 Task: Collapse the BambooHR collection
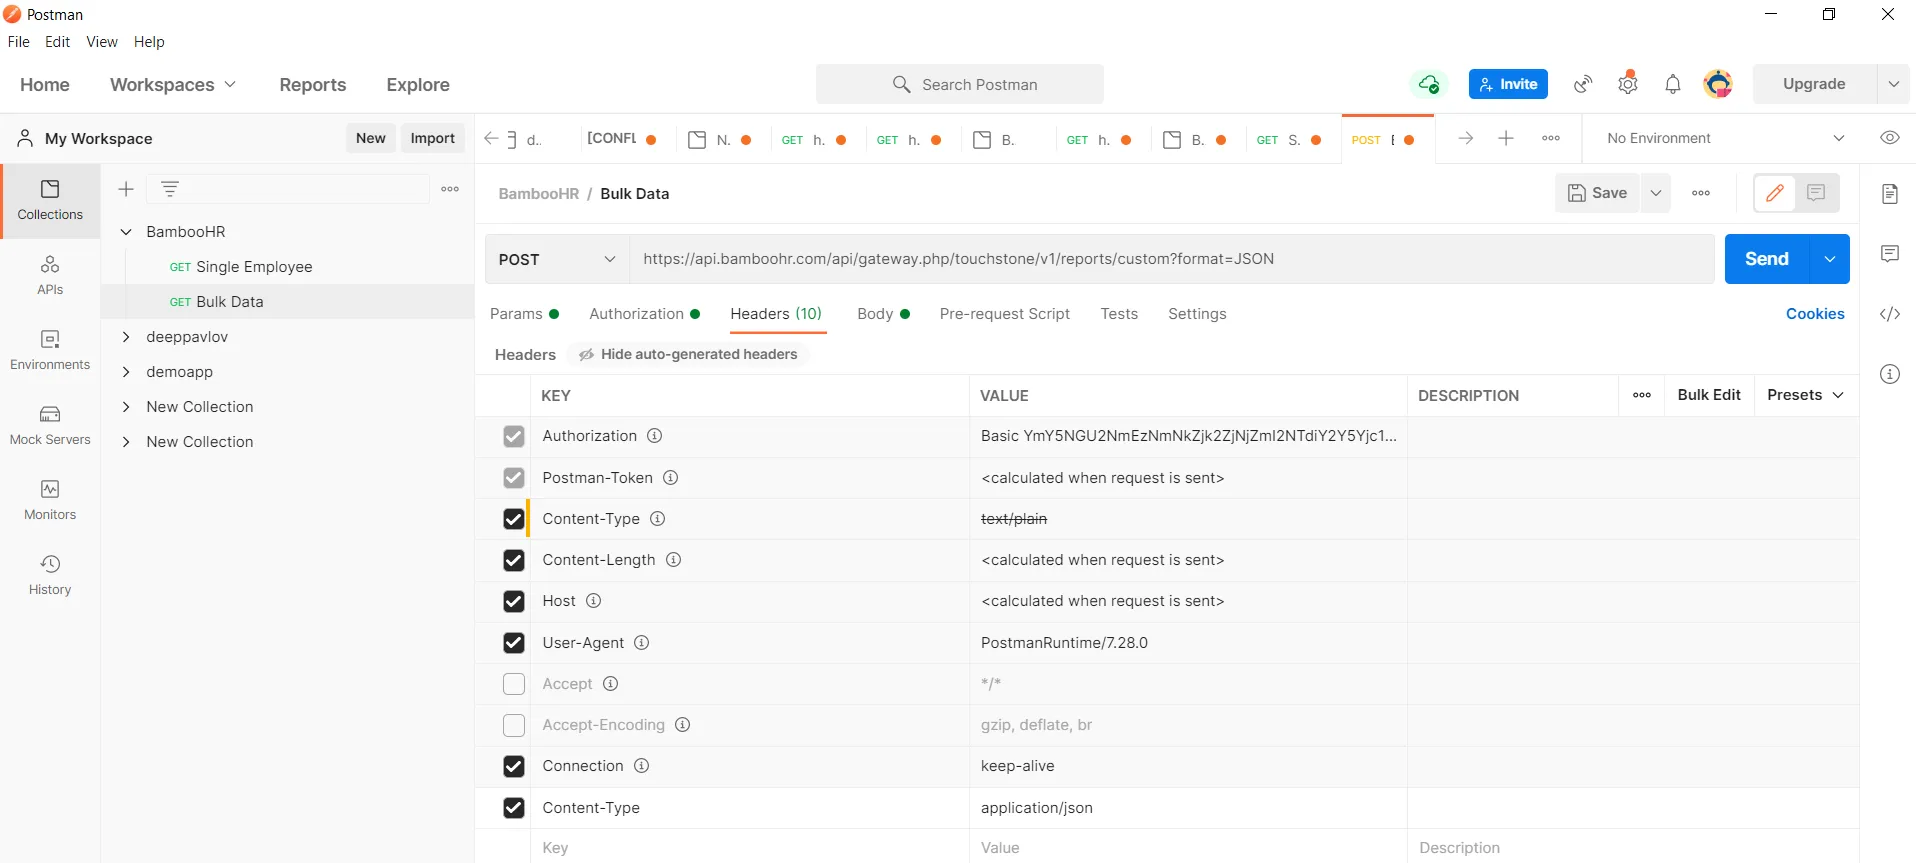coord(126,232)
